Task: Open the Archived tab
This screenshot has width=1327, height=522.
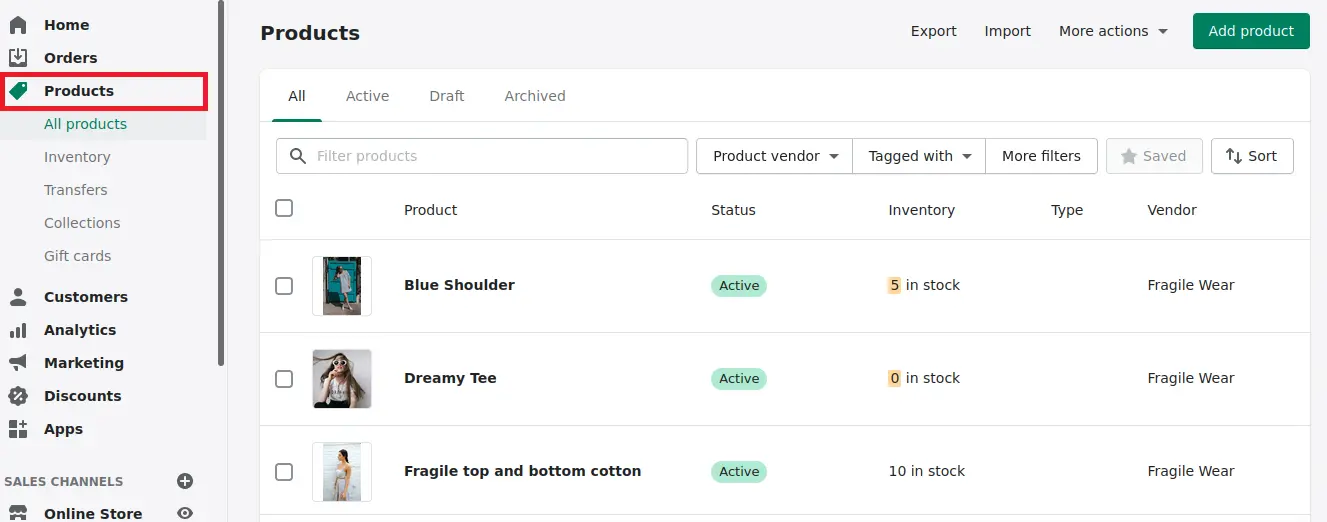Action: (x=535, y=96)
